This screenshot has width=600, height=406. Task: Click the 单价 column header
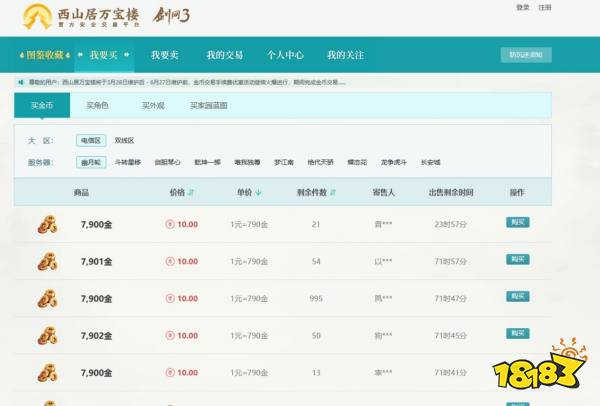[x=244, y=192]
